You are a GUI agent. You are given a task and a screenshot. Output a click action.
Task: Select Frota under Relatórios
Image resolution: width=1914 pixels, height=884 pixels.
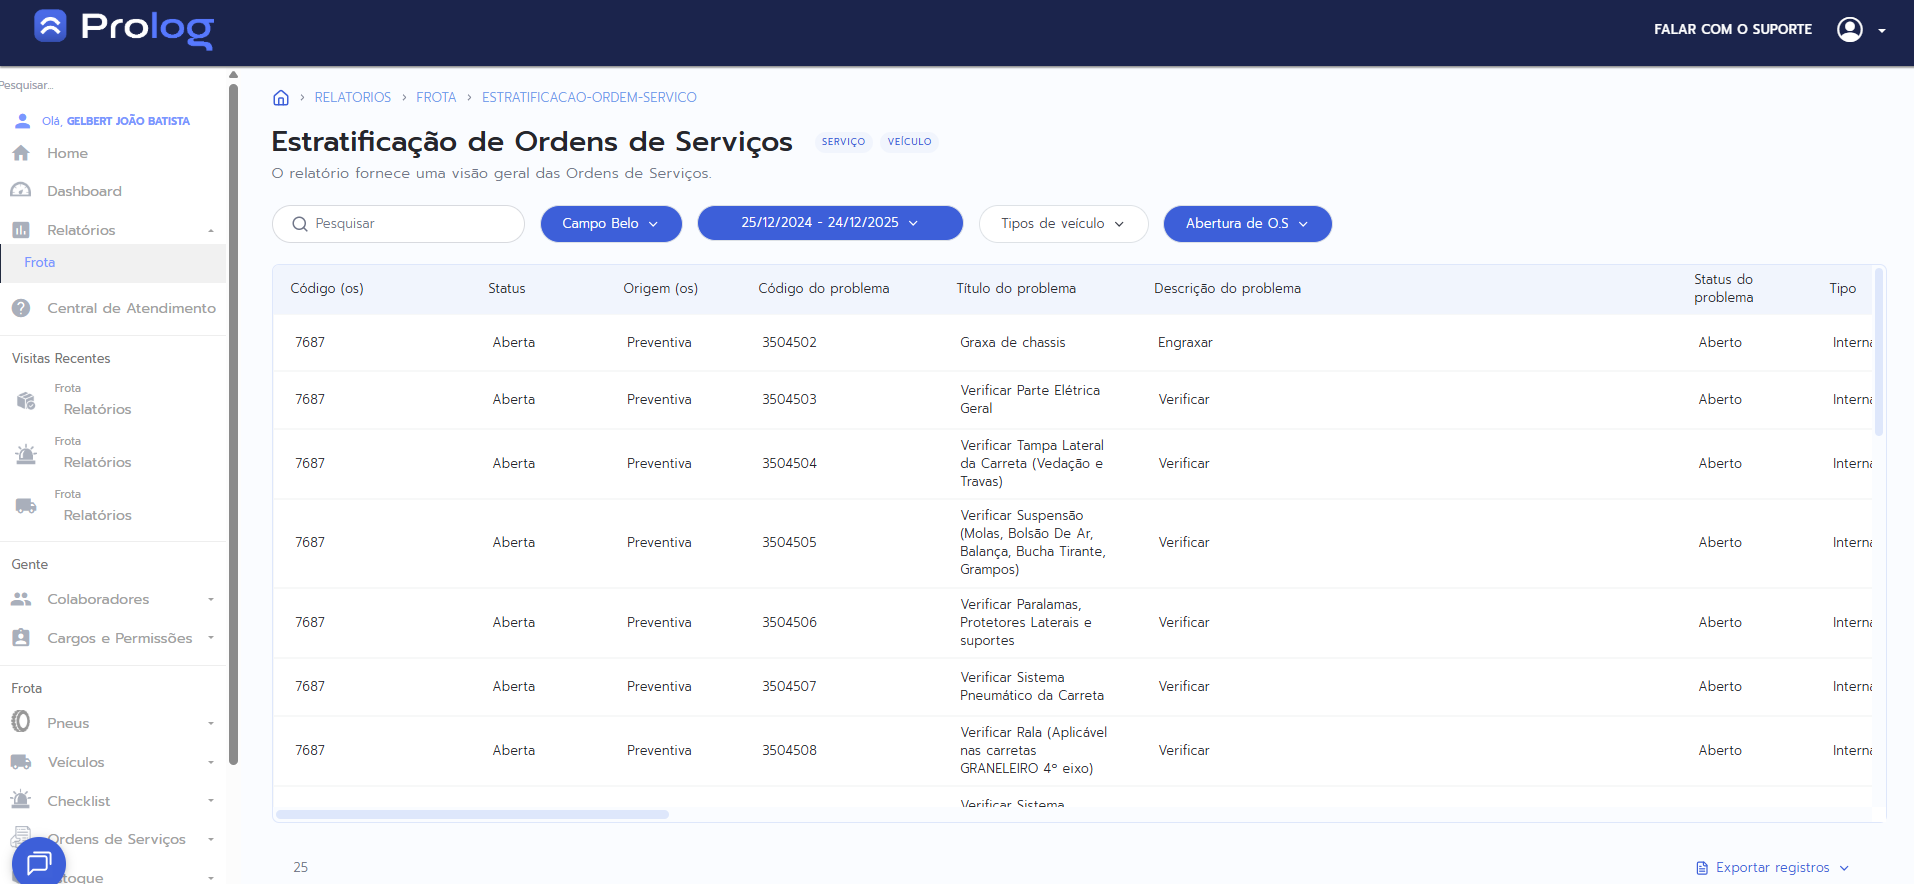40,263
